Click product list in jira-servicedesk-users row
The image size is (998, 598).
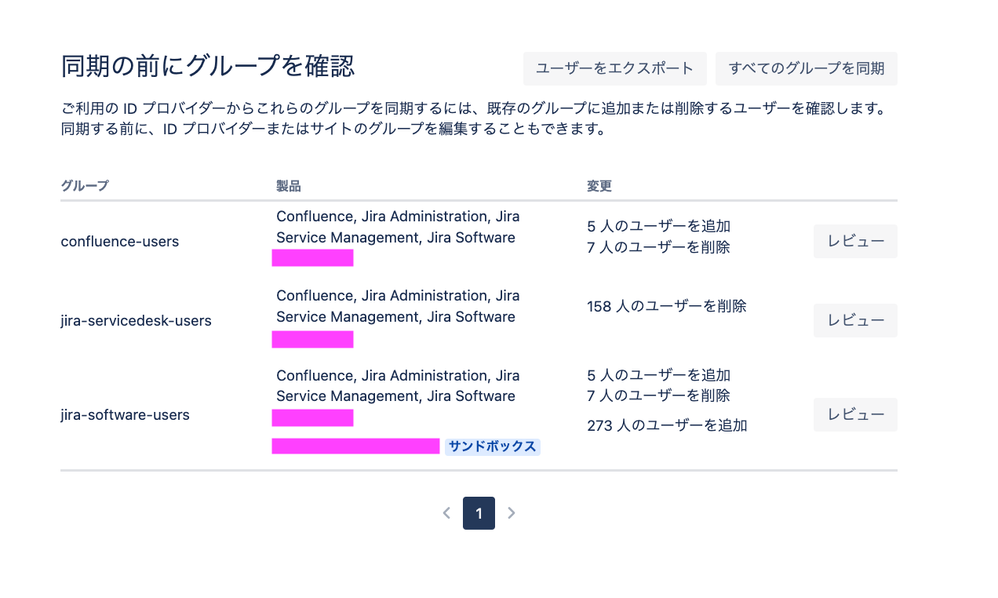click(x=398, y=306)
